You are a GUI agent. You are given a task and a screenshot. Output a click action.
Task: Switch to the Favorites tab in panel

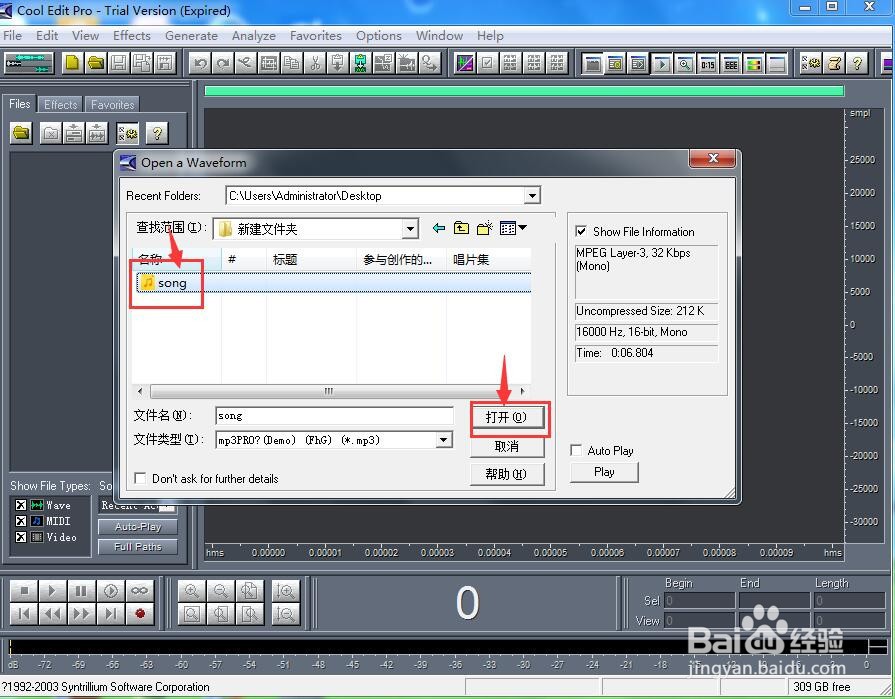pos(112,104)
